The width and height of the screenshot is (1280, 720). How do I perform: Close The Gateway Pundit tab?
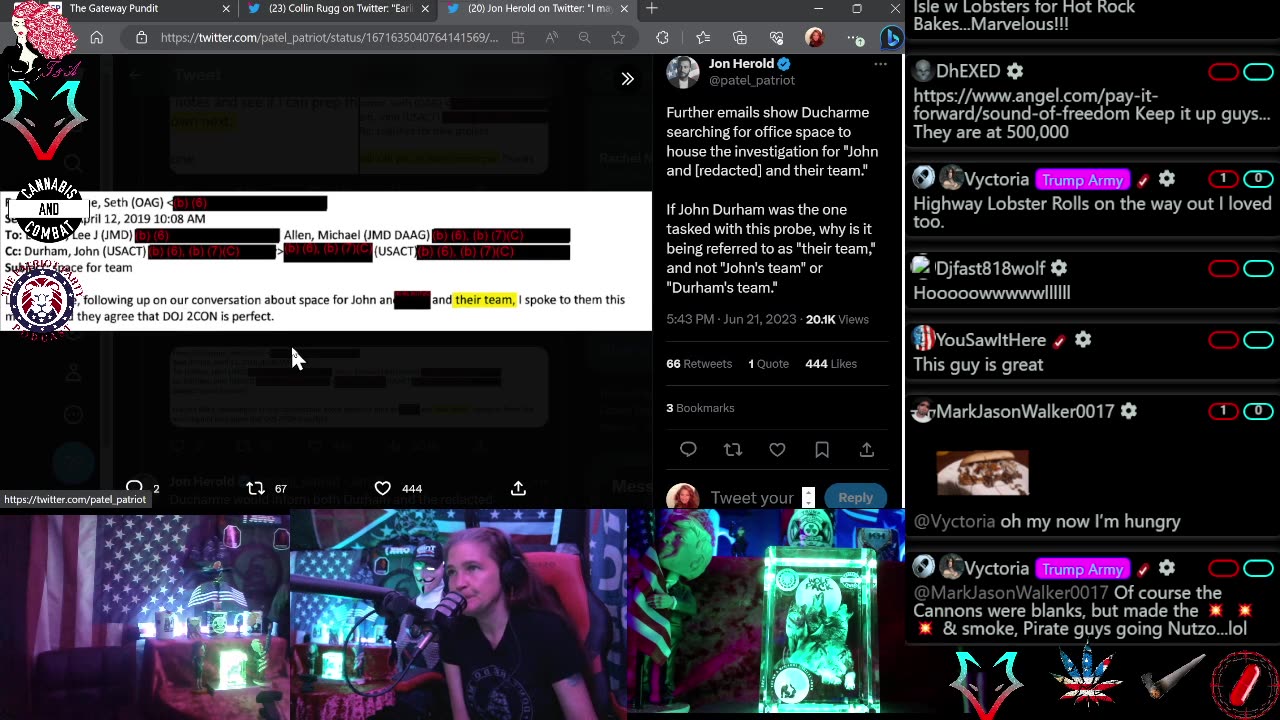click(x=226, y=9)
